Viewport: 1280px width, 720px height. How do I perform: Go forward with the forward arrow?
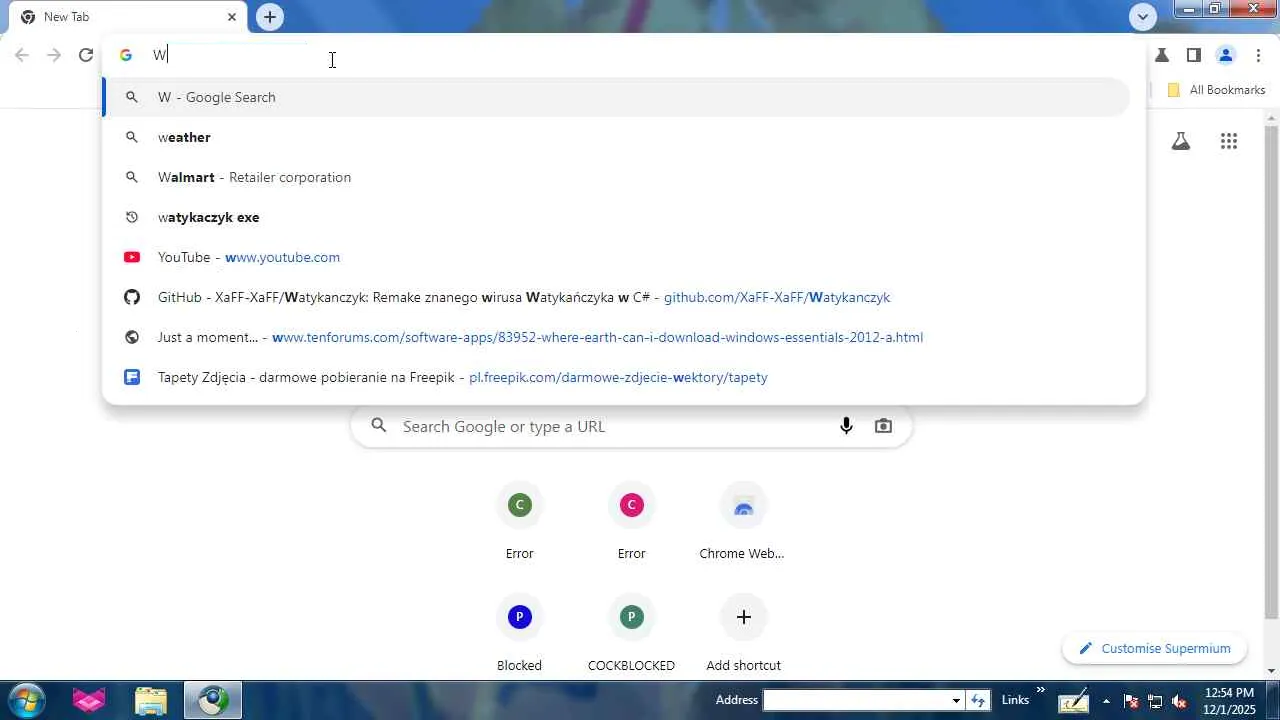click(x=54, y=55)
